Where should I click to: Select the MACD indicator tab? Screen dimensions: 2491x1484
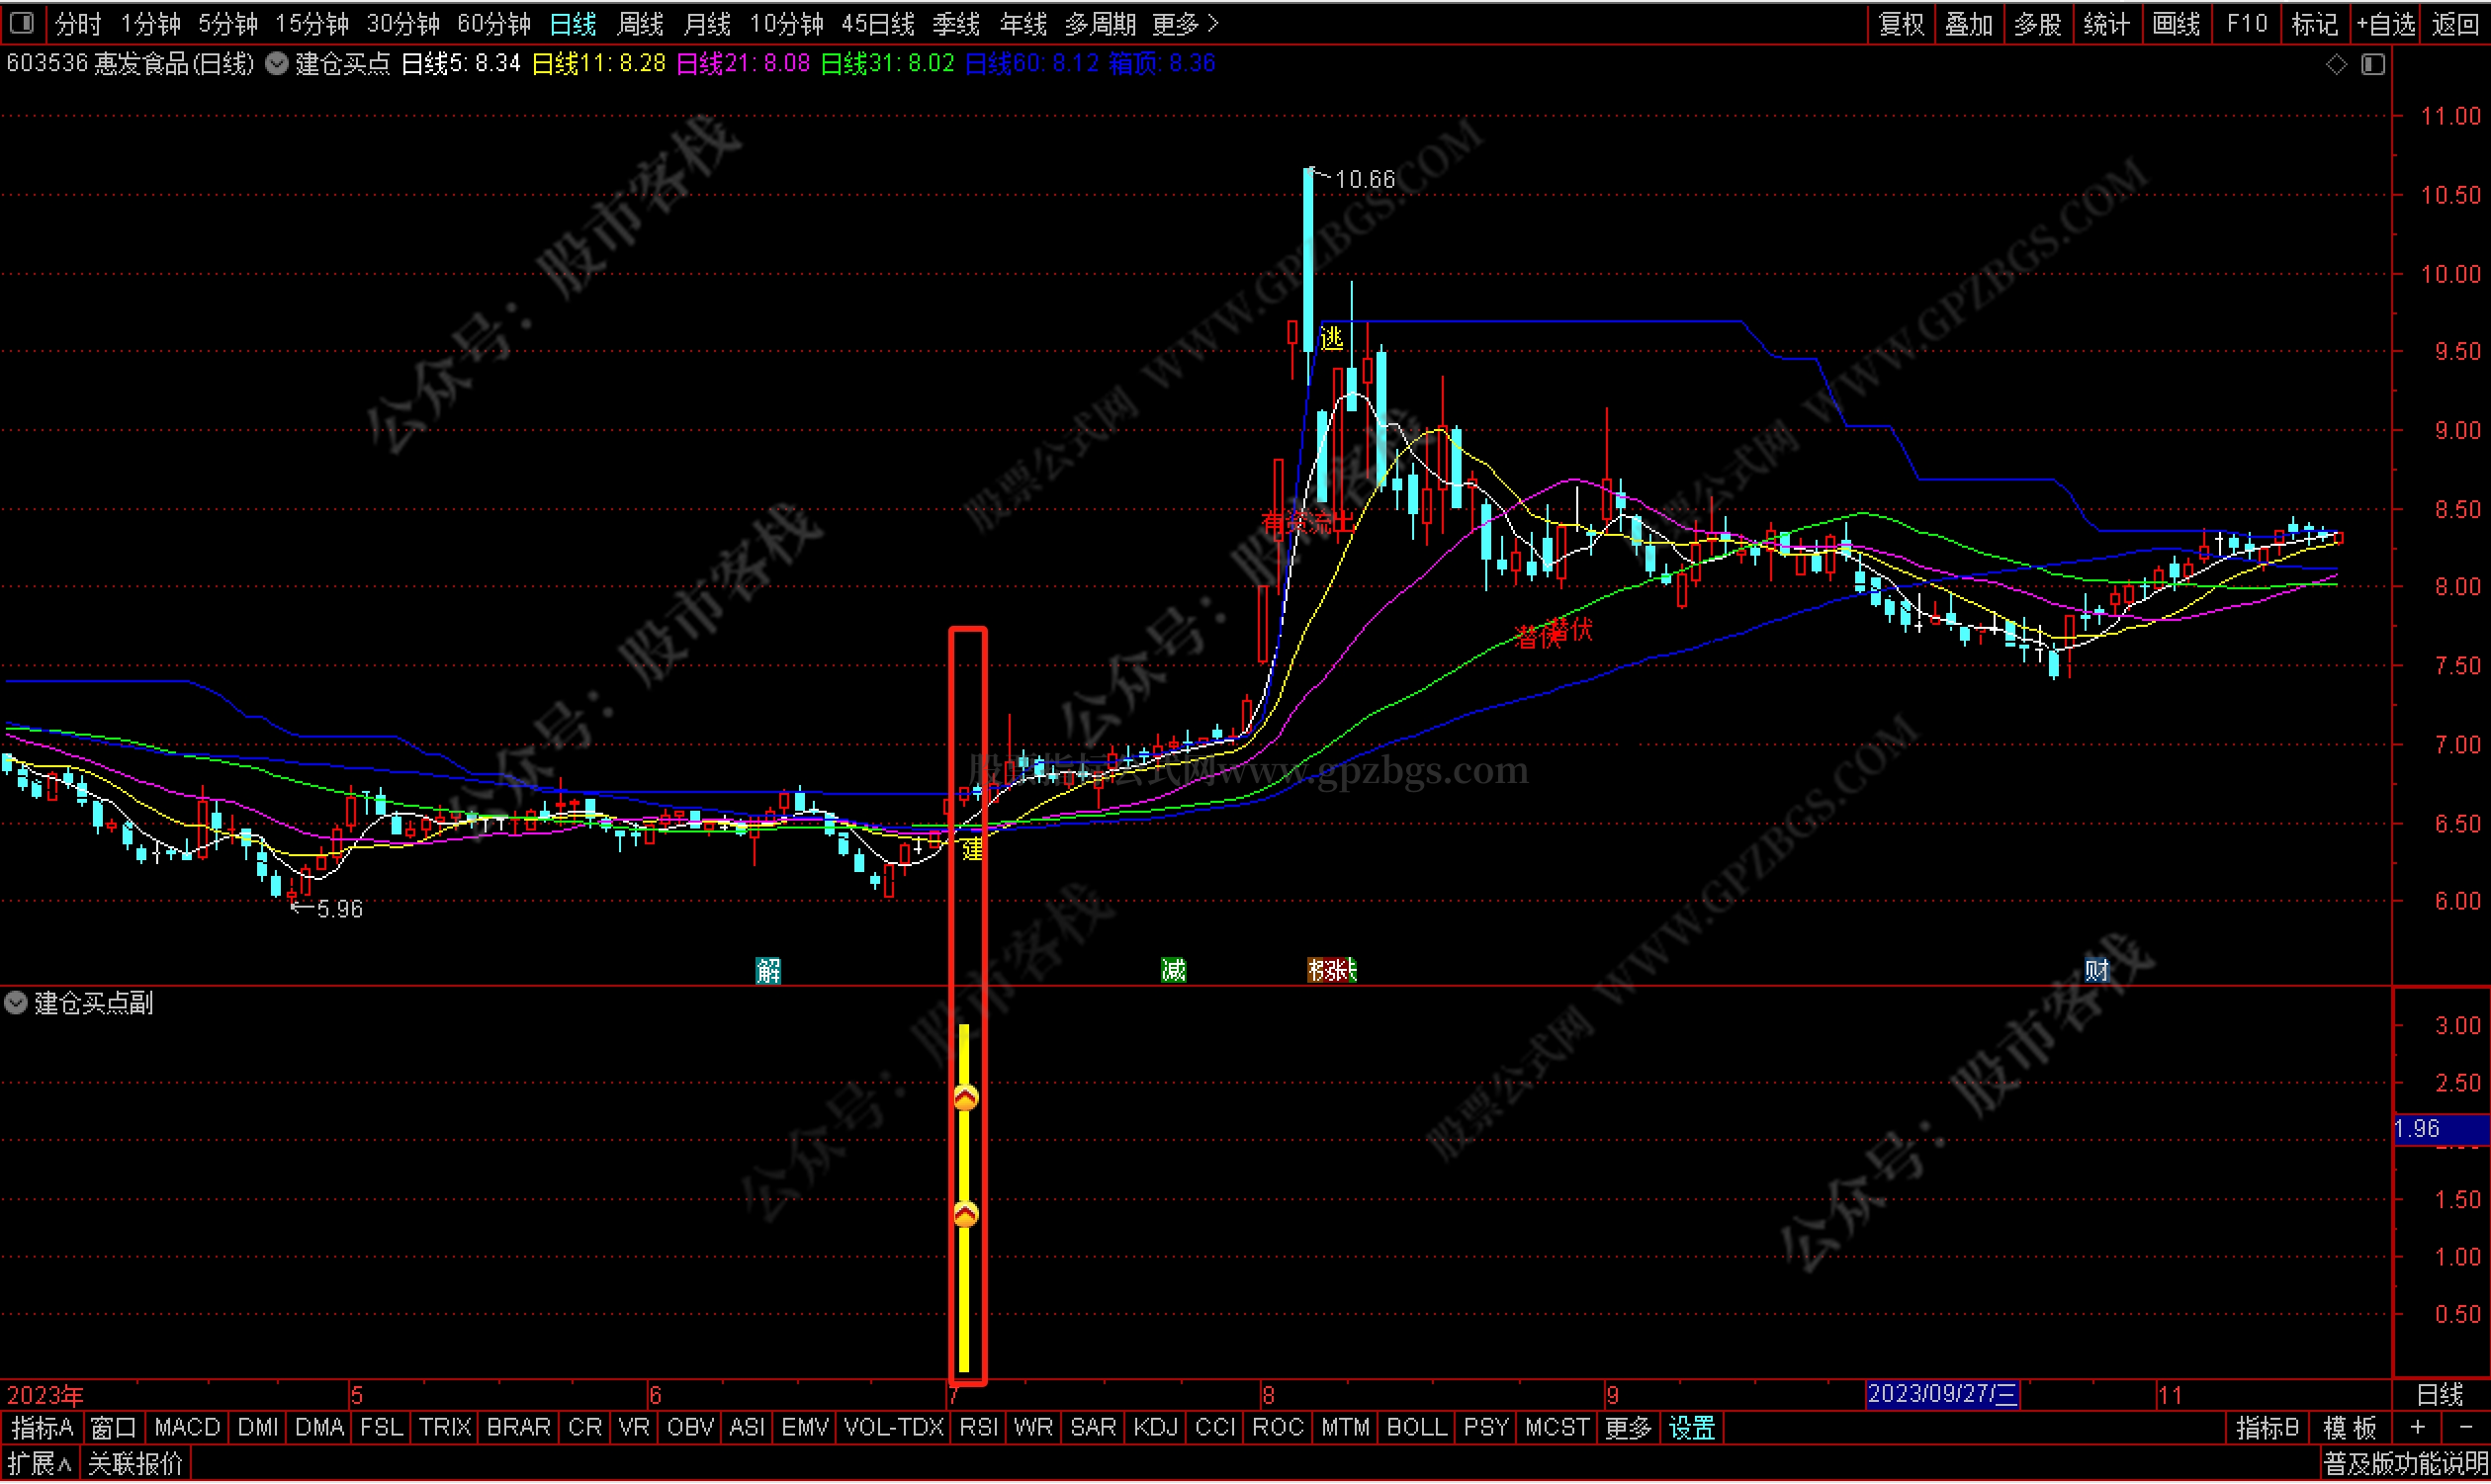click(187, 1428)
